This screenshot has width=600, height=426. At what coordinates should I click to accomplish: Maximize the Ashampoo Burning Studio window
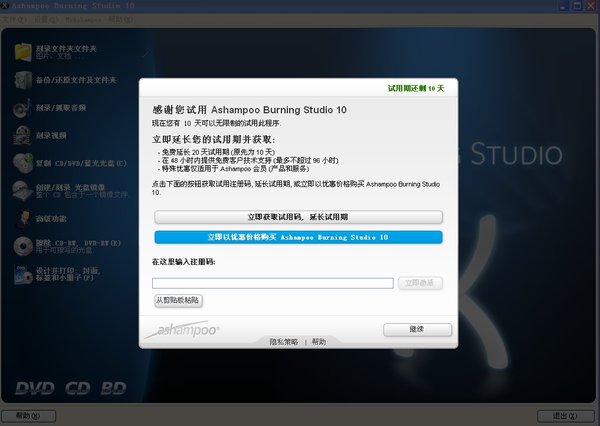coord(577,6)
